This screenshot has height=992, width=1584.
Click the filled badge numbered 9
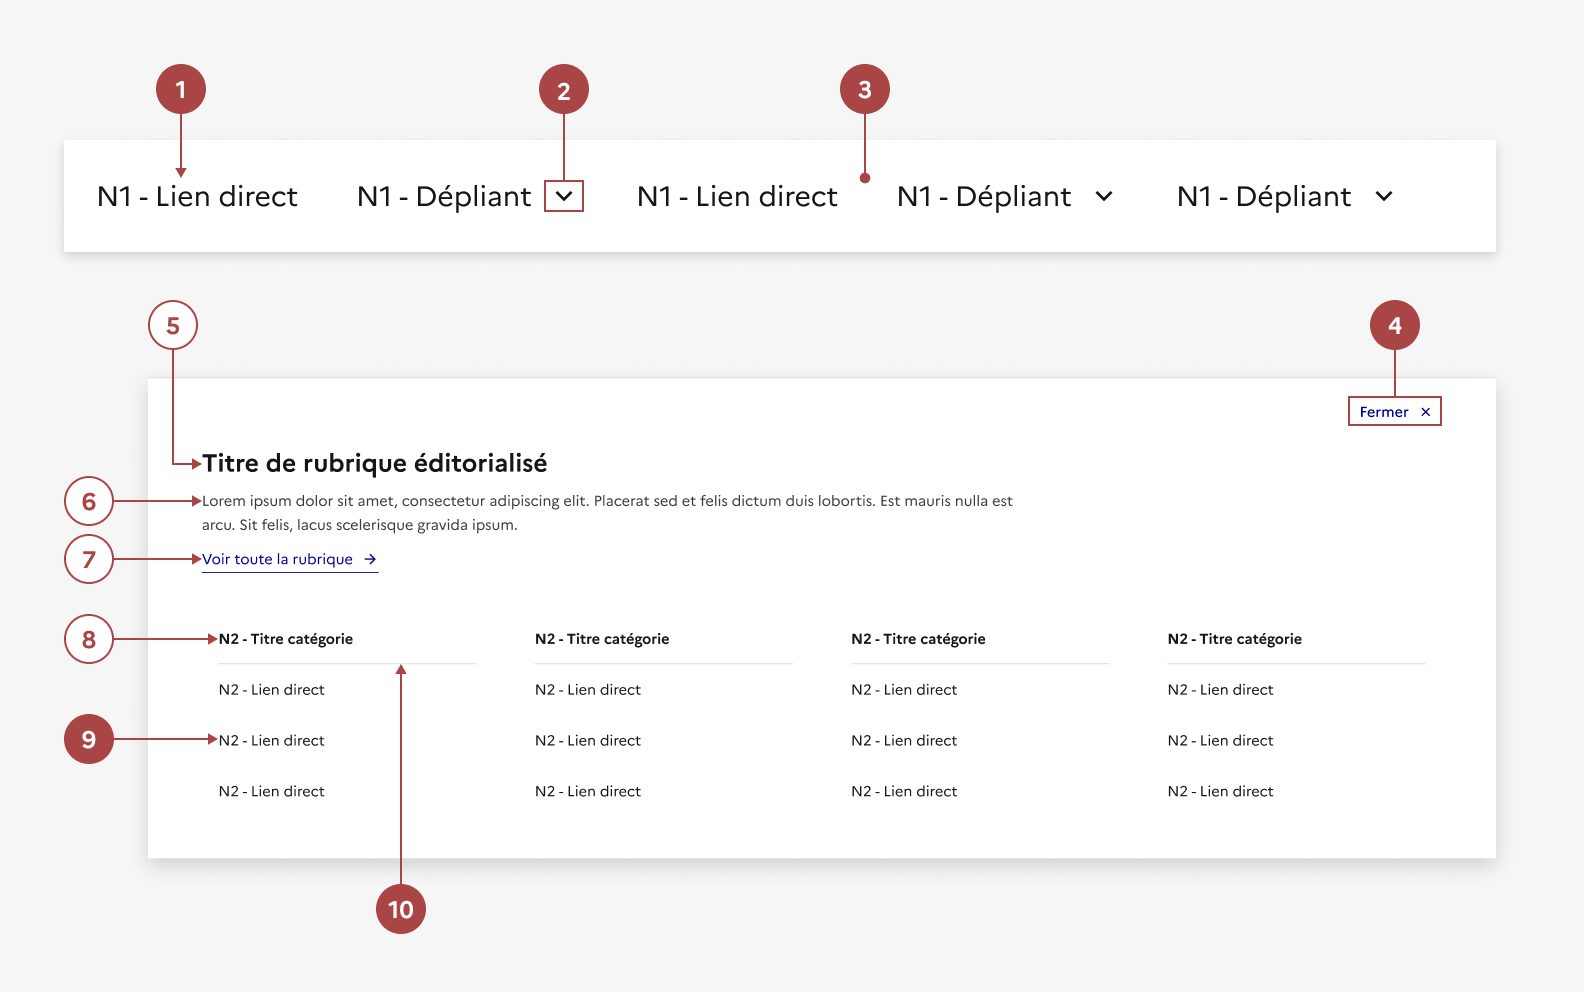pos(89,739)
